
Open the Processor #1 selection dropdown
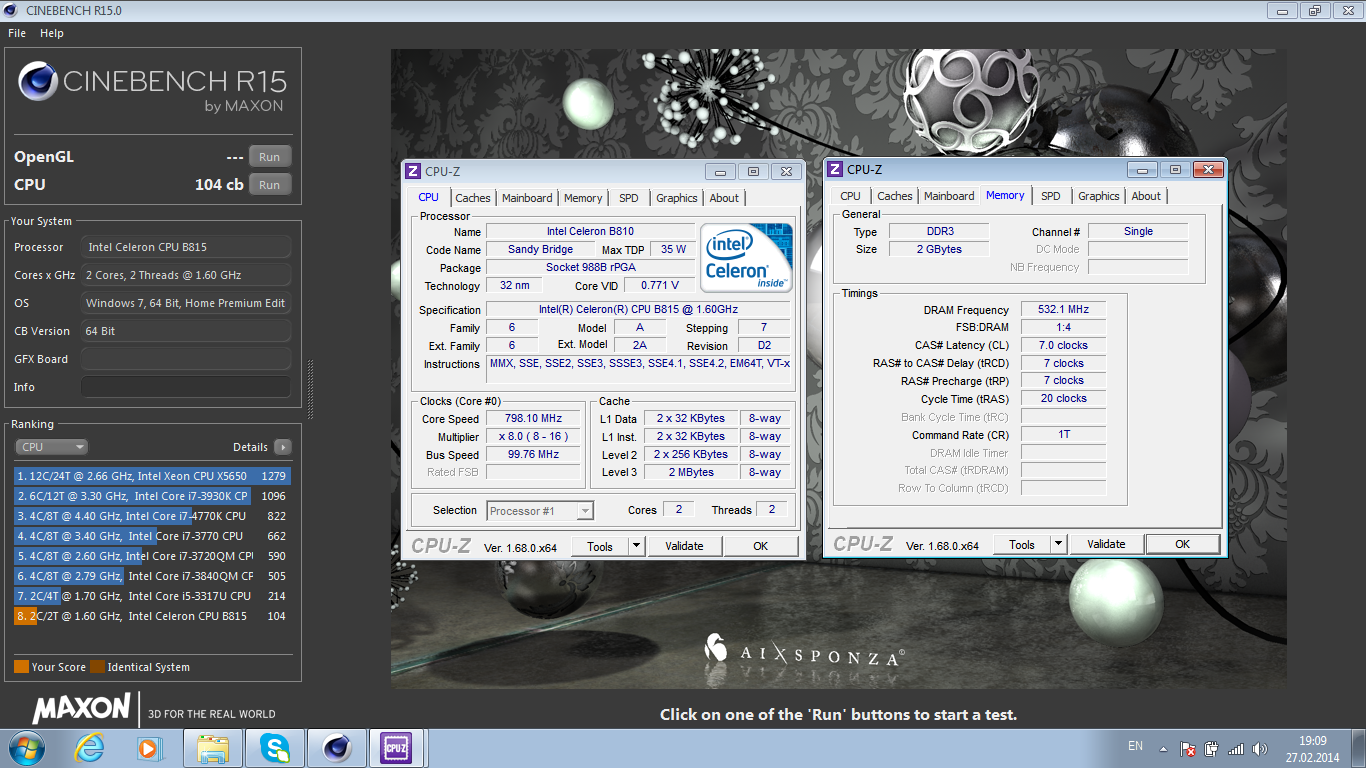540,511
